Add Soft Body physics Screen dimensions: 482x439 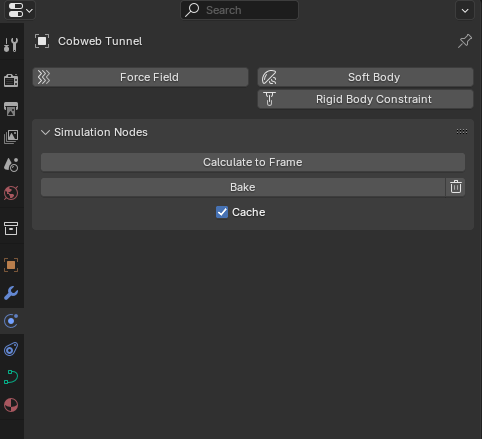tap(365, 77)
